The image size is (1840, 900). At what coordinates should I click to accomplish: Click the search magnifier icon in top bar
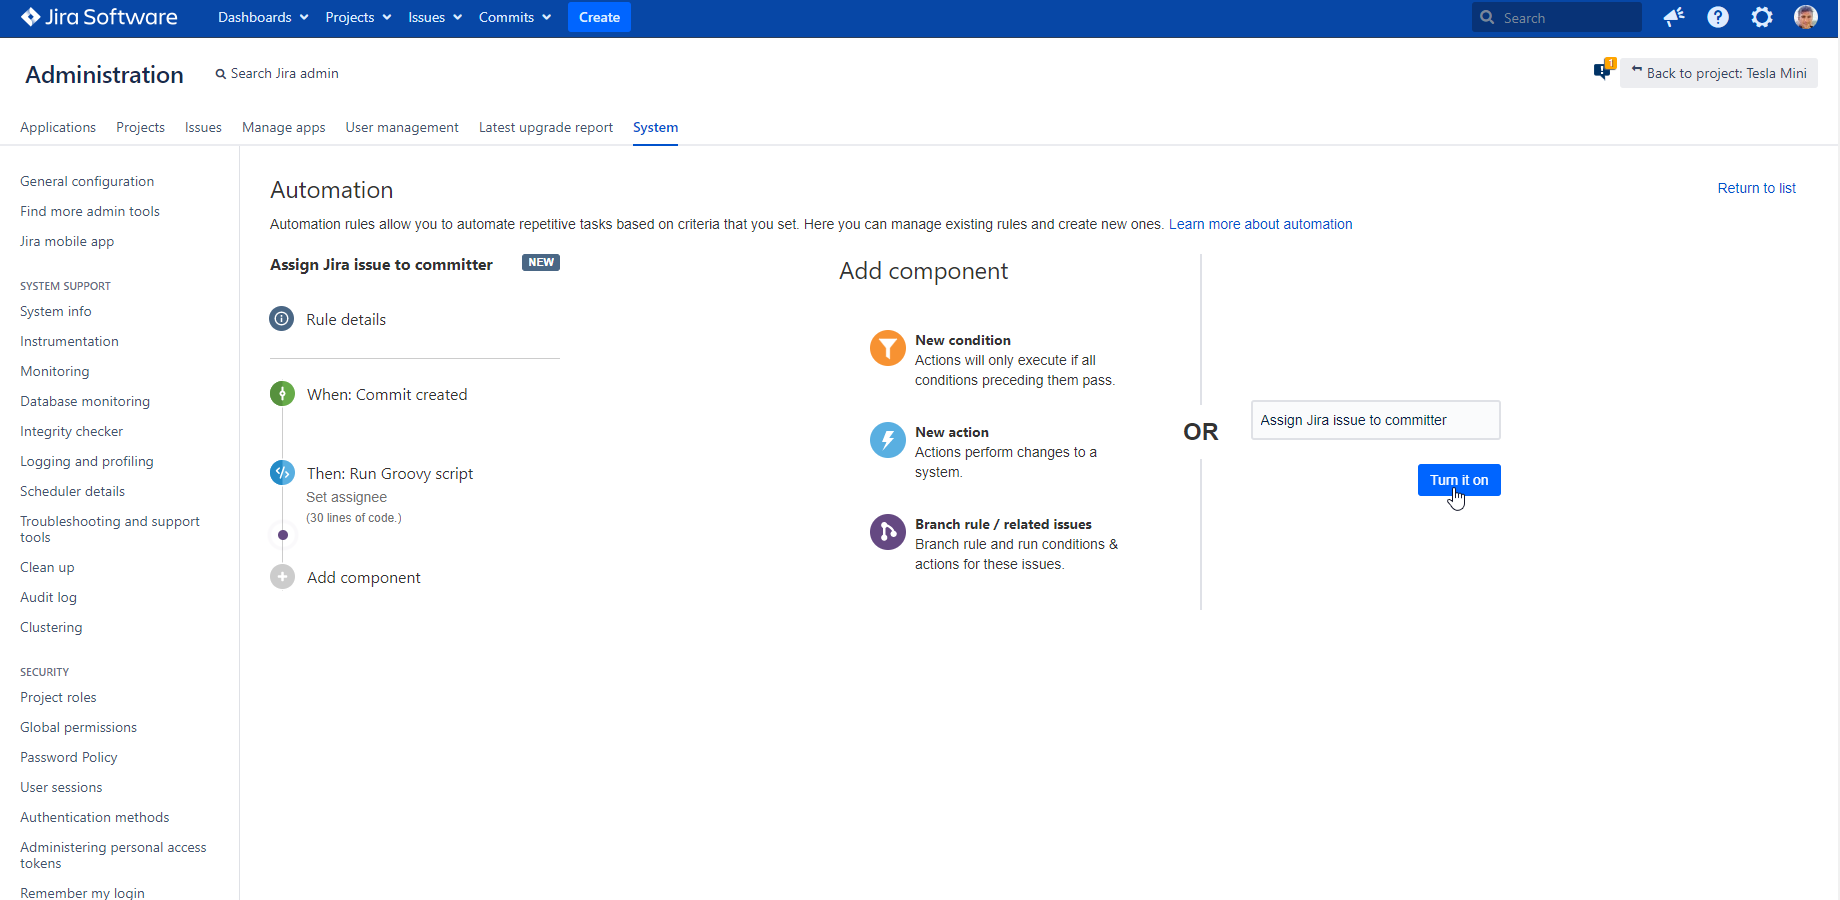pos(1487,17)
